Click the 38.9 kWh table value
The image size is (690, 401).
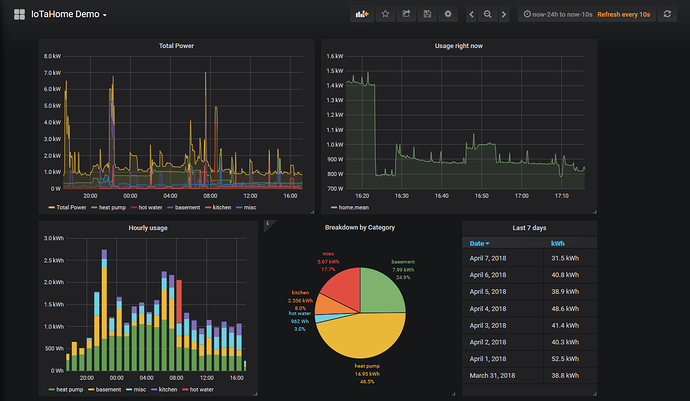click(565, 292)
